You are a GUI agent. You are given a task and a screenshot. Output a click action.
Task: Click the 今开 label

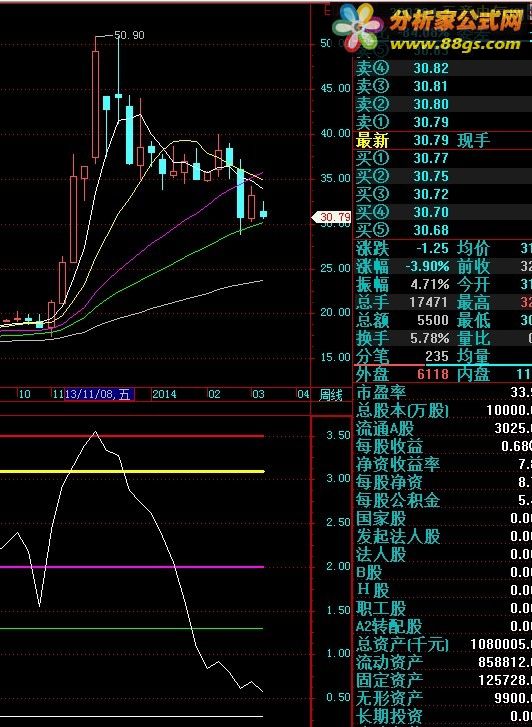tap(473, 284)
